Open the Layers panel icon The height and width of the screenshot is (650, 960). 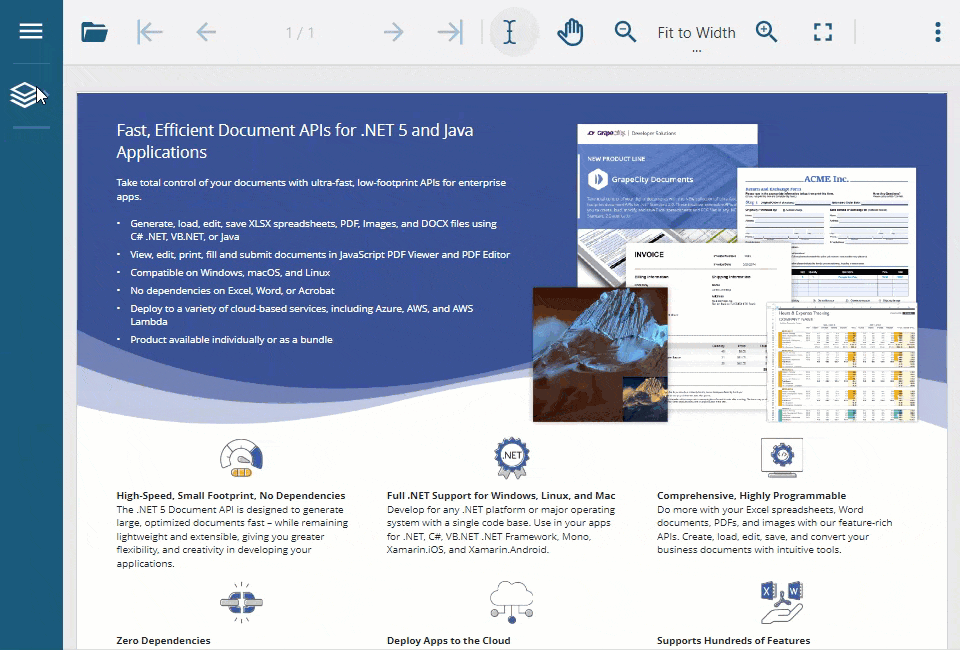coord(24,95)
